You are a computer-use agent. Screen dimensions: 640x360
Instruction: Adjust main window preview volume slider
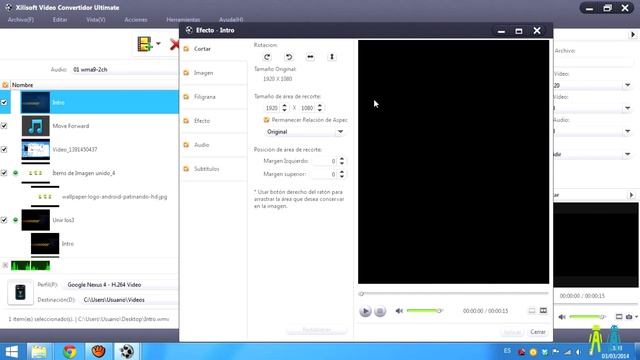pyautogui.click(x=587, y=317)
